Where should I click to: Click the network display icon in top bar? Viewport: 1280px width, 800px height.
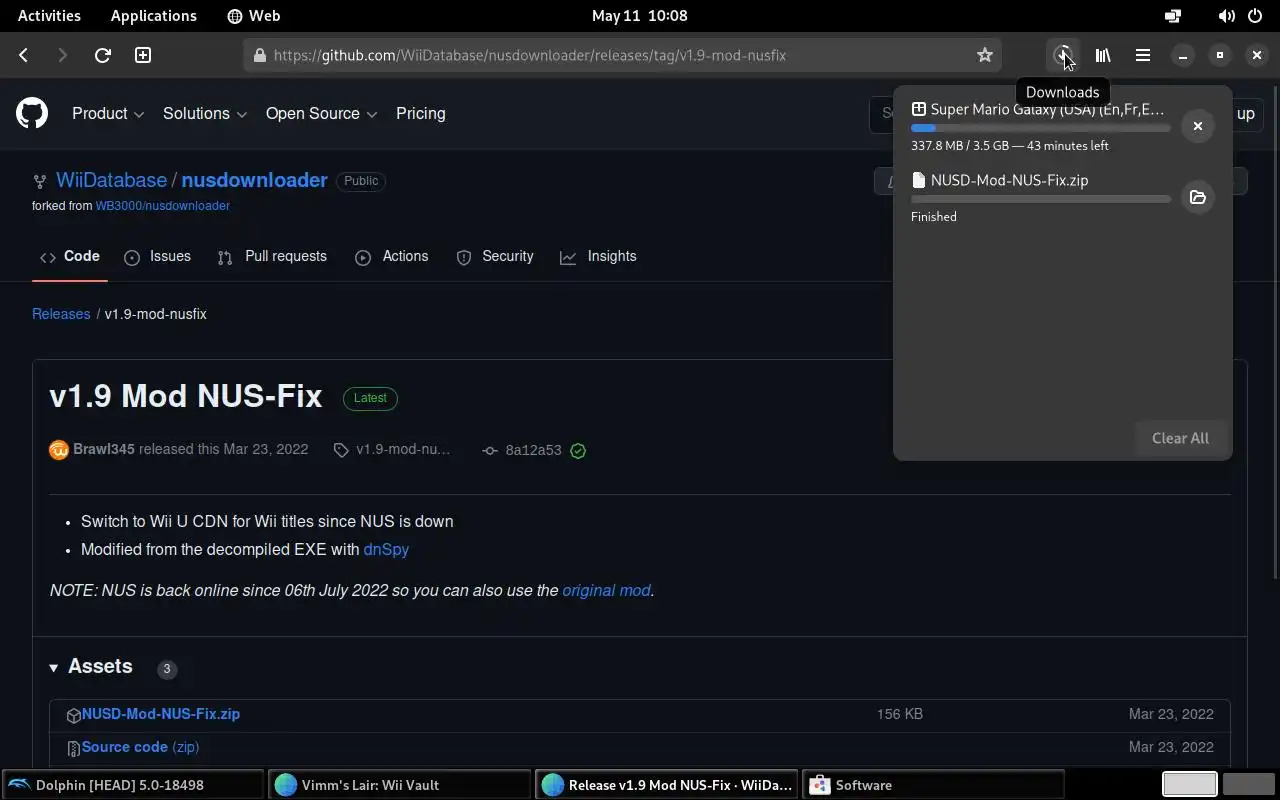[1173, 16]
